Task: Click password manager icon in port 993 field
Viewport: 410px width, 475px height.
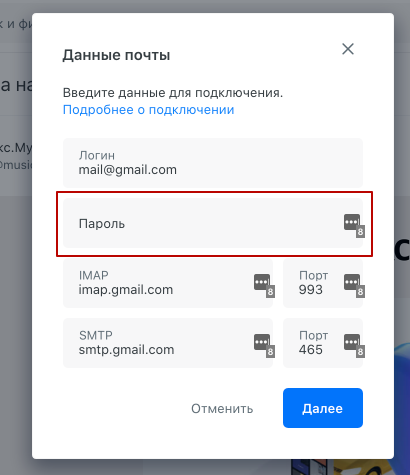Action: (x=354, y=286)
